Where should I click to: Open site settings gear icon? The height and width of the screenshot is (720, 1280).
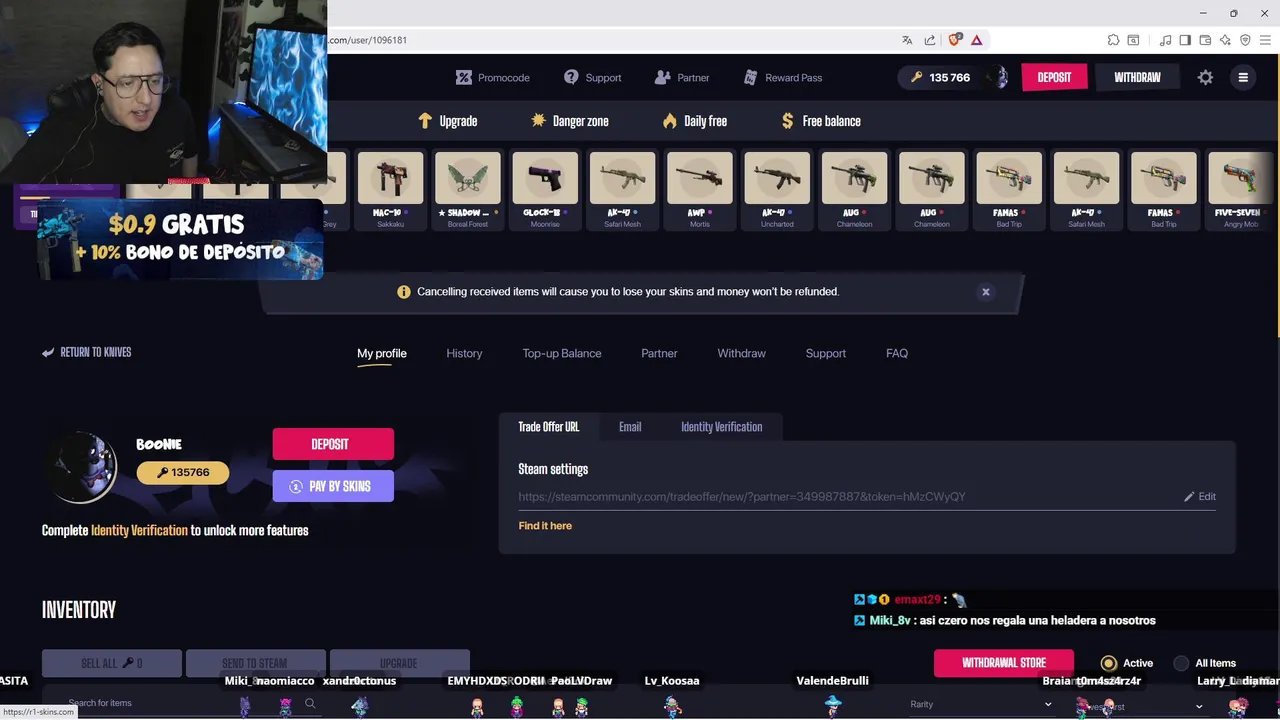(x=1205, y=77)
